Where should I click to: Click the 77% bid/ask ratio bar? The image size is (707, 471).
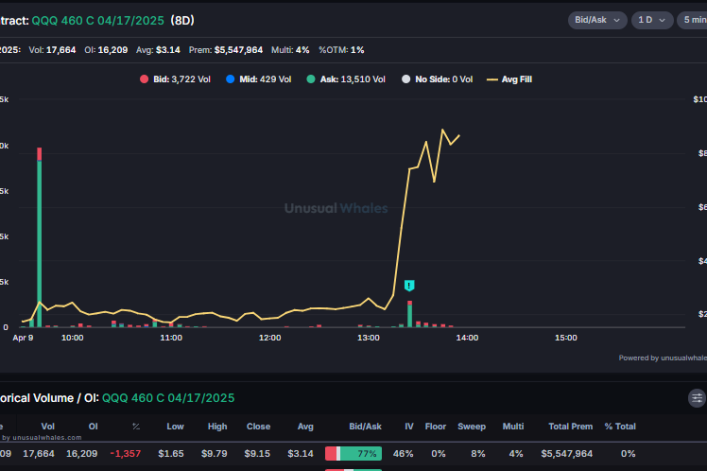354,453
